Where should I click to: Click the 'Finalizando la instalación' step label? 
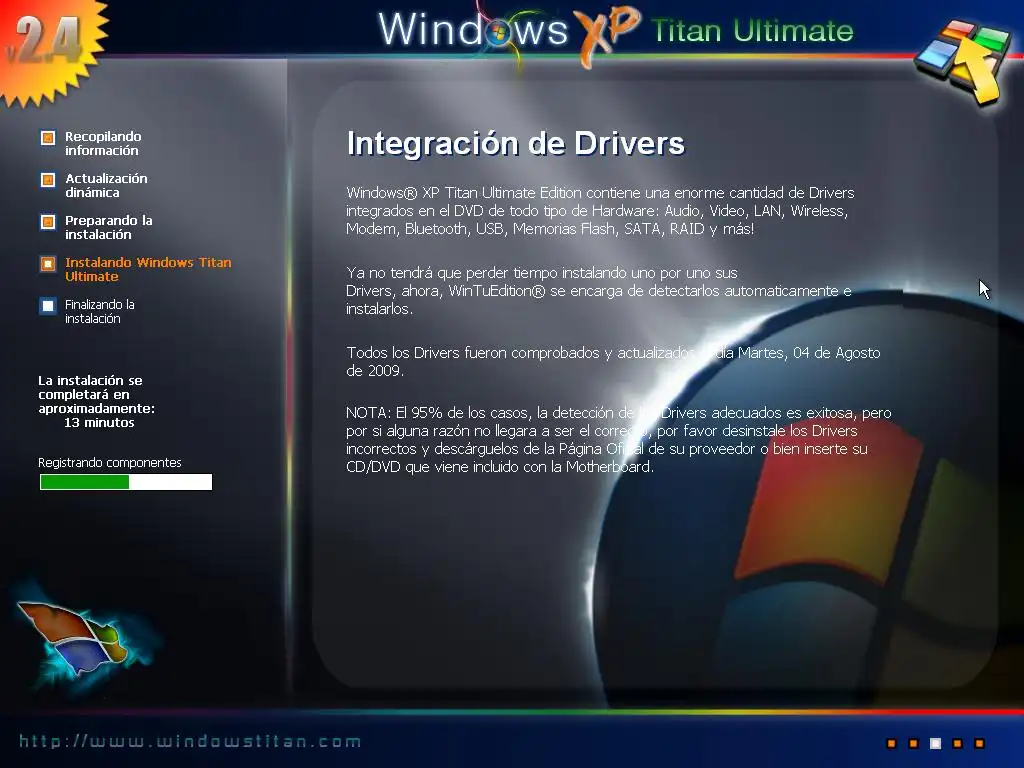(100, 312)
